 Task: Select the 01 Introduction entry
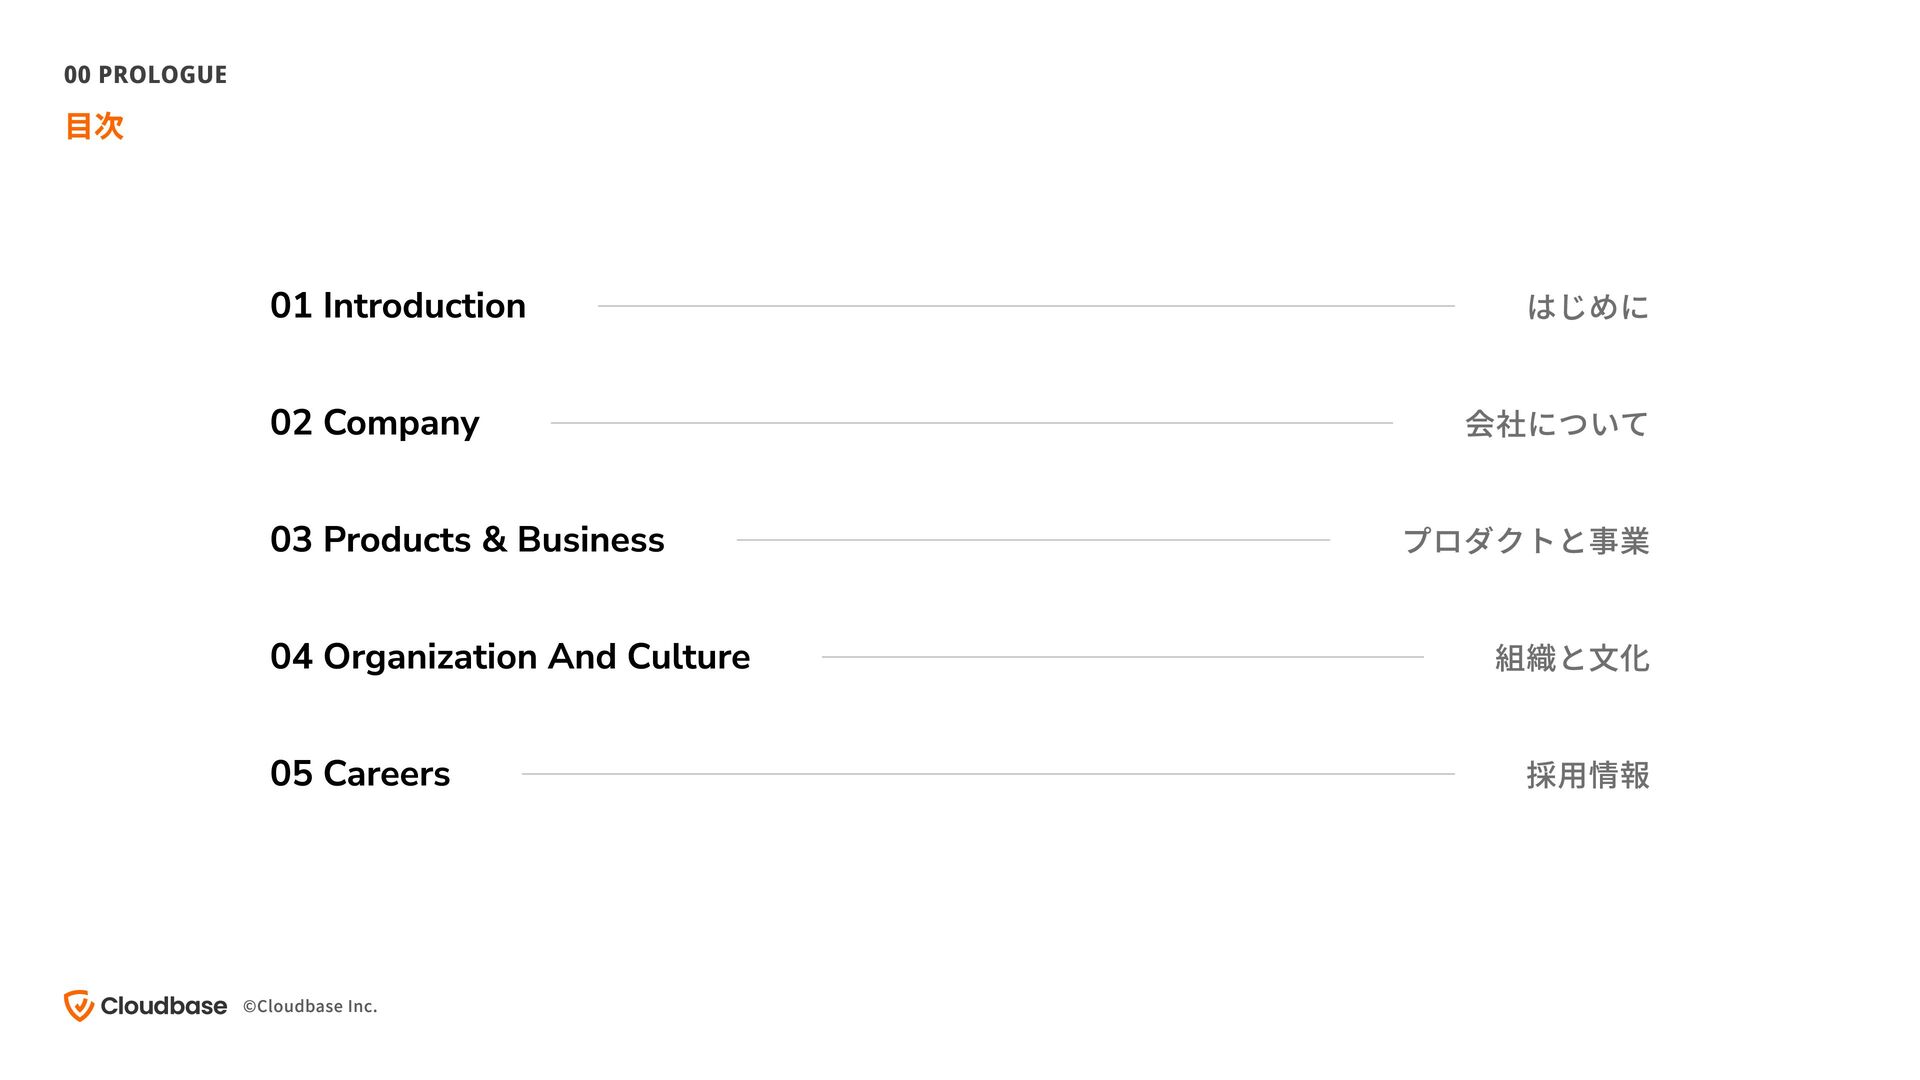click(398, 306)
